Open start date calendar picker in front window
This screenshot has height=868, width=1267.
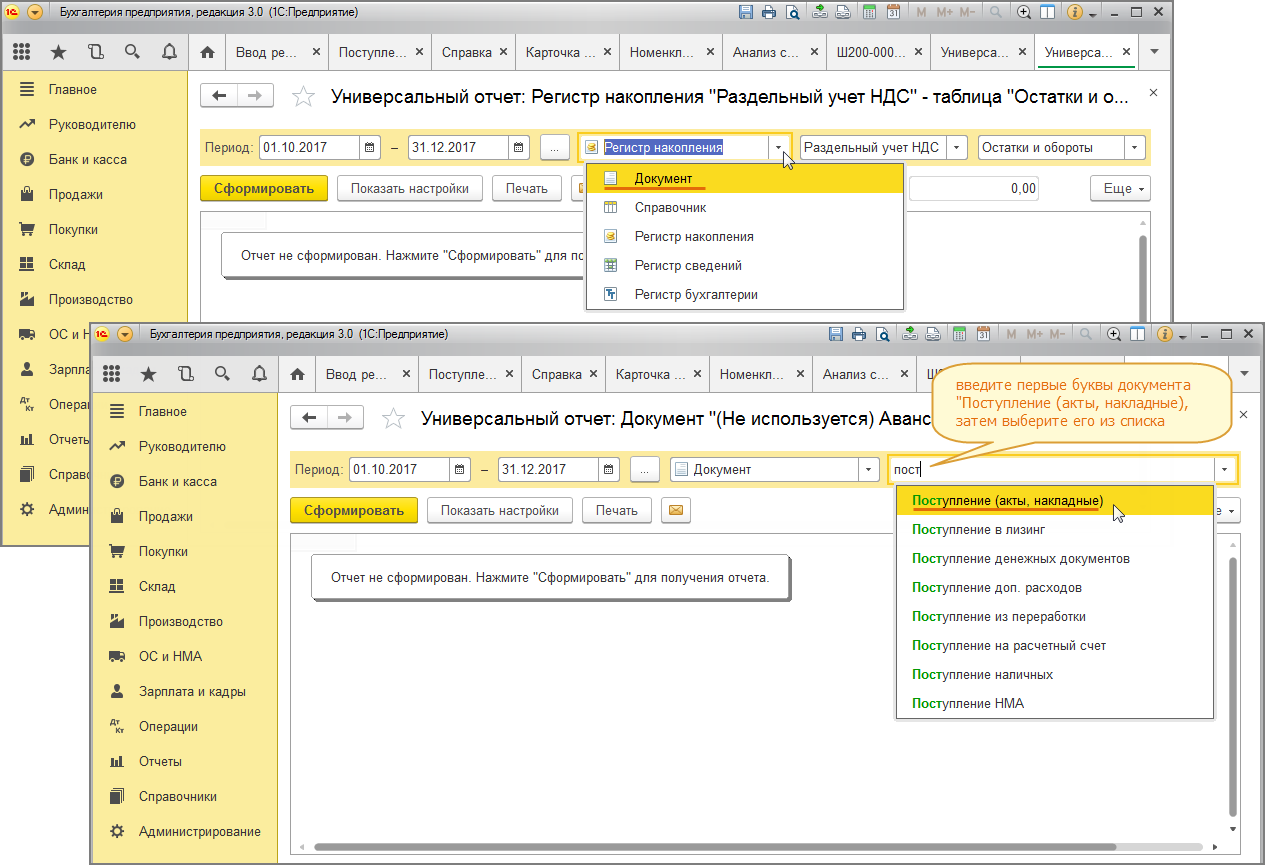pos(460,469)
